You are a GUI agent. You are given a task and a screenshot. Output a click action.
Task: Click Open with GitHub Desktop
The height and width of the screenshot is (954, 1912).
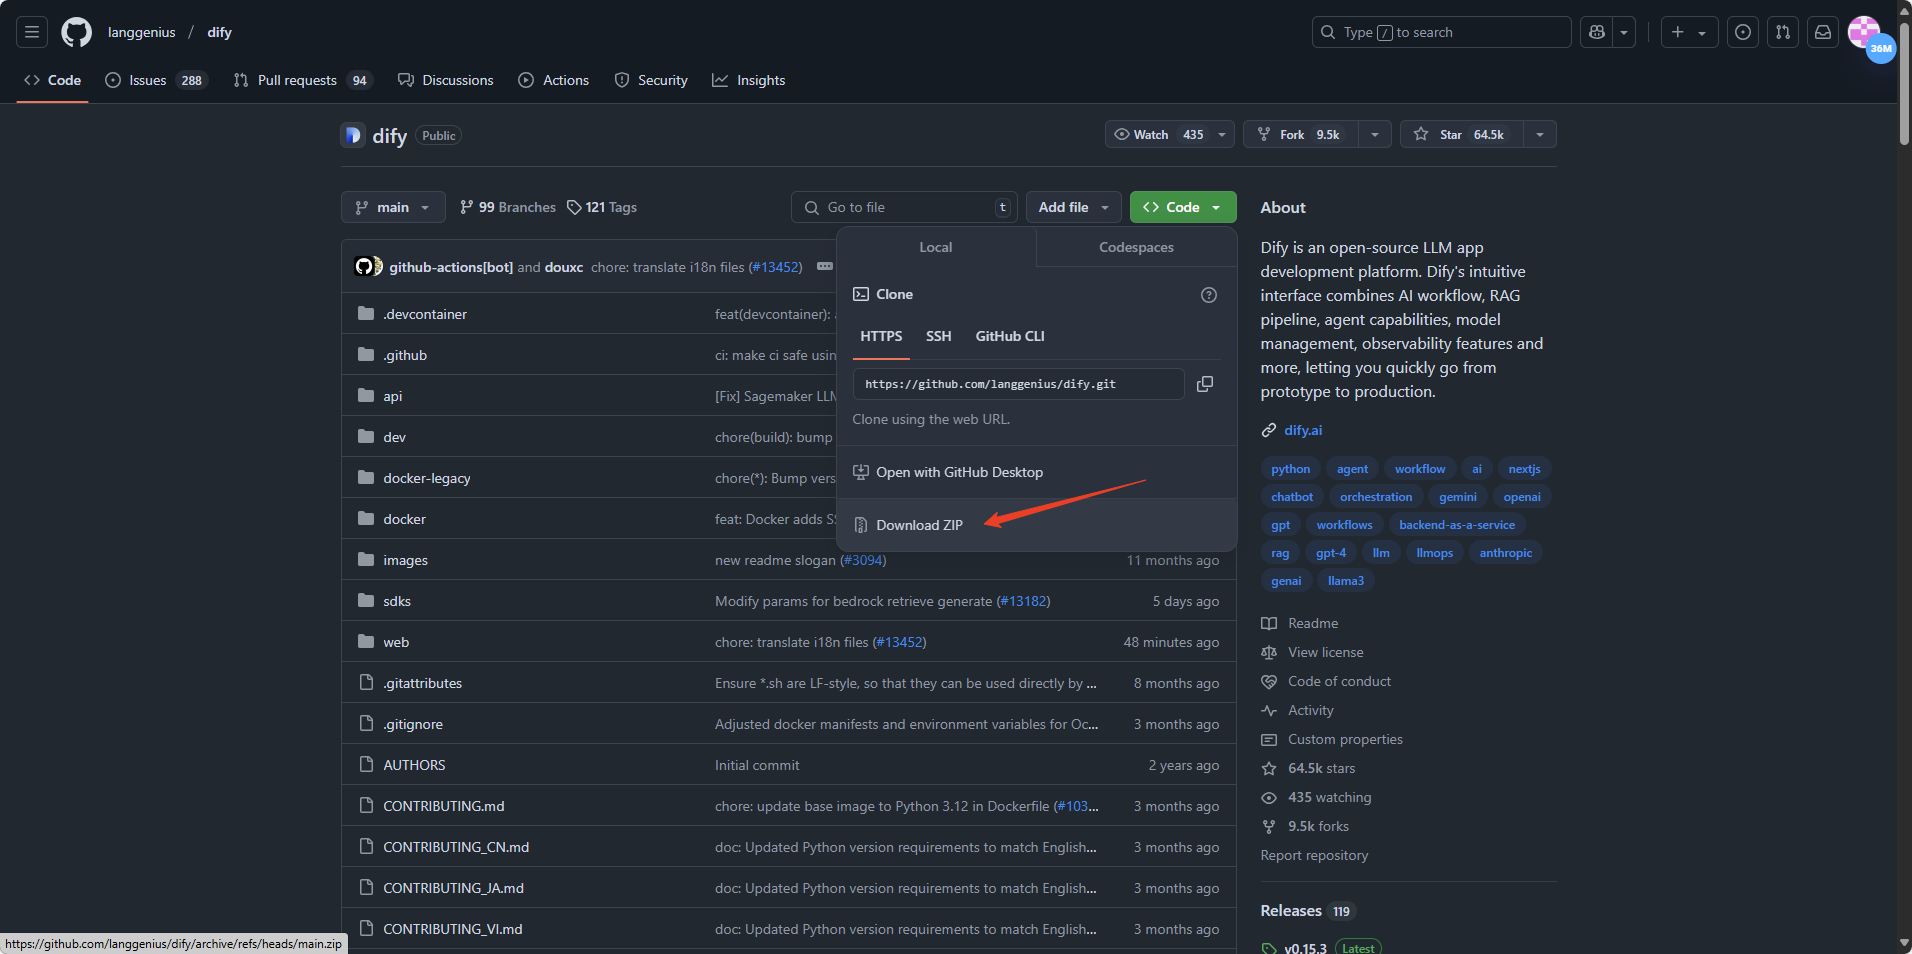1037,472
